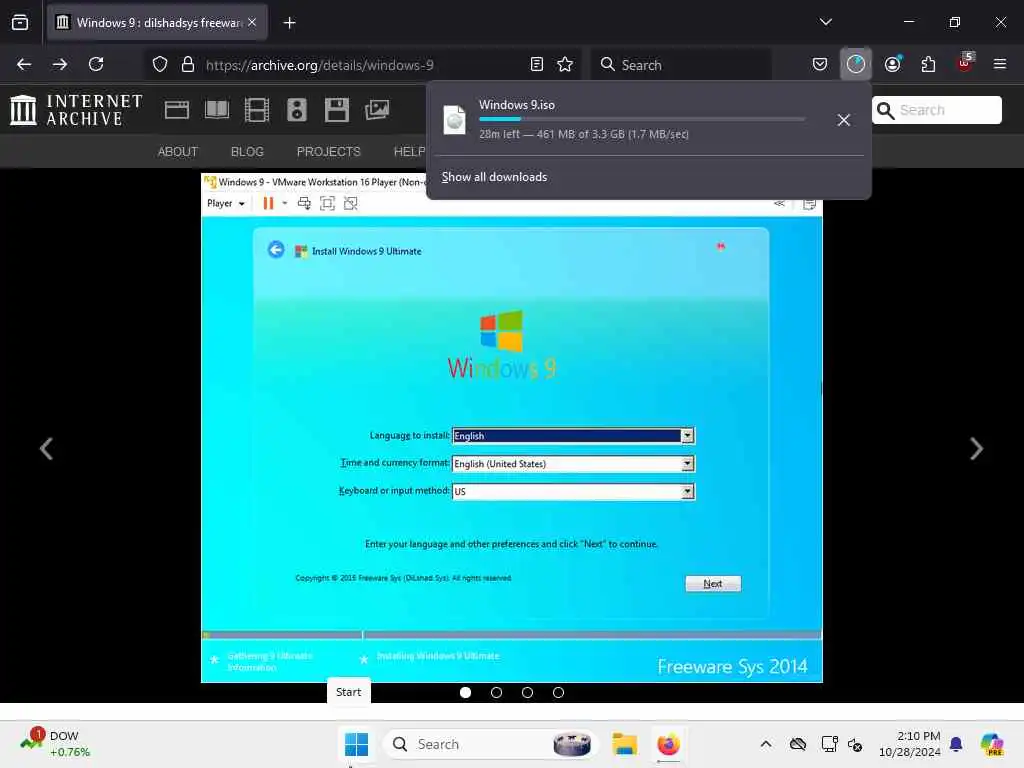Select third carousel dot
Screen dimensions: 1024x768
click(x=527, y=692)
